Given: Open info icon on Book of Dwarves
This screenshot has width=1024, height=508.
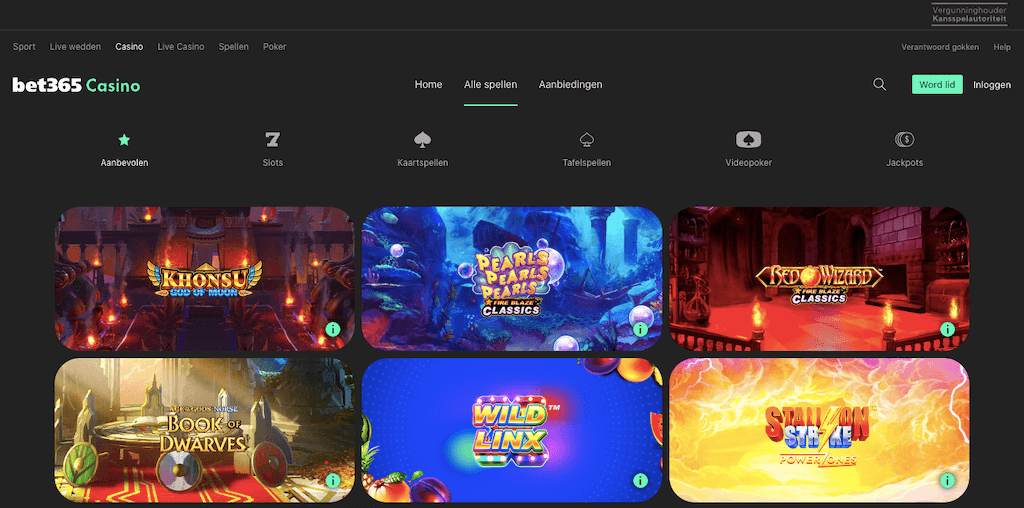Looking at the screenshot, I should pos(333,481).
